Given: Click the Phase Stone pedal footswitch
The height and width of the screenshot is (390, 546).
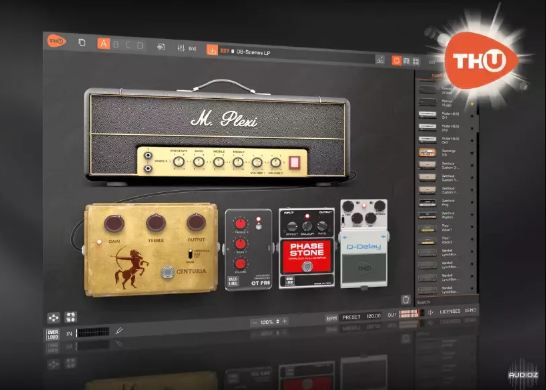Looking at the screenshot, I should pos(306,267).
